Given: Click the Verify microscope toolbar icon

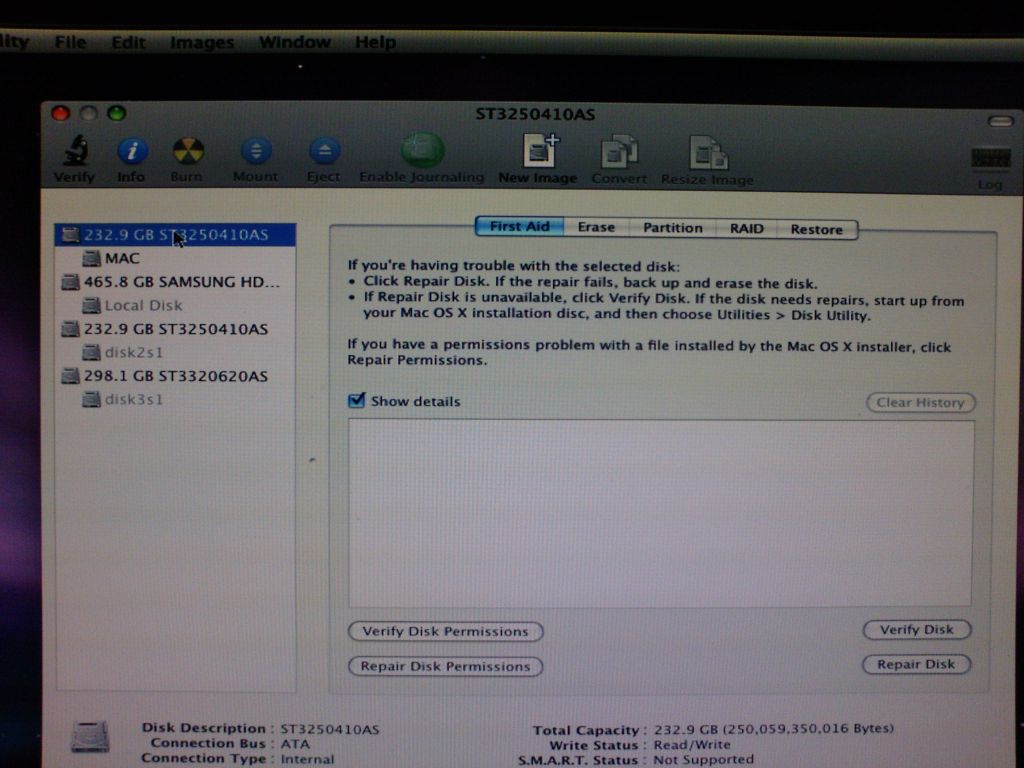Looking at the screenshot, I should [75, 152].
